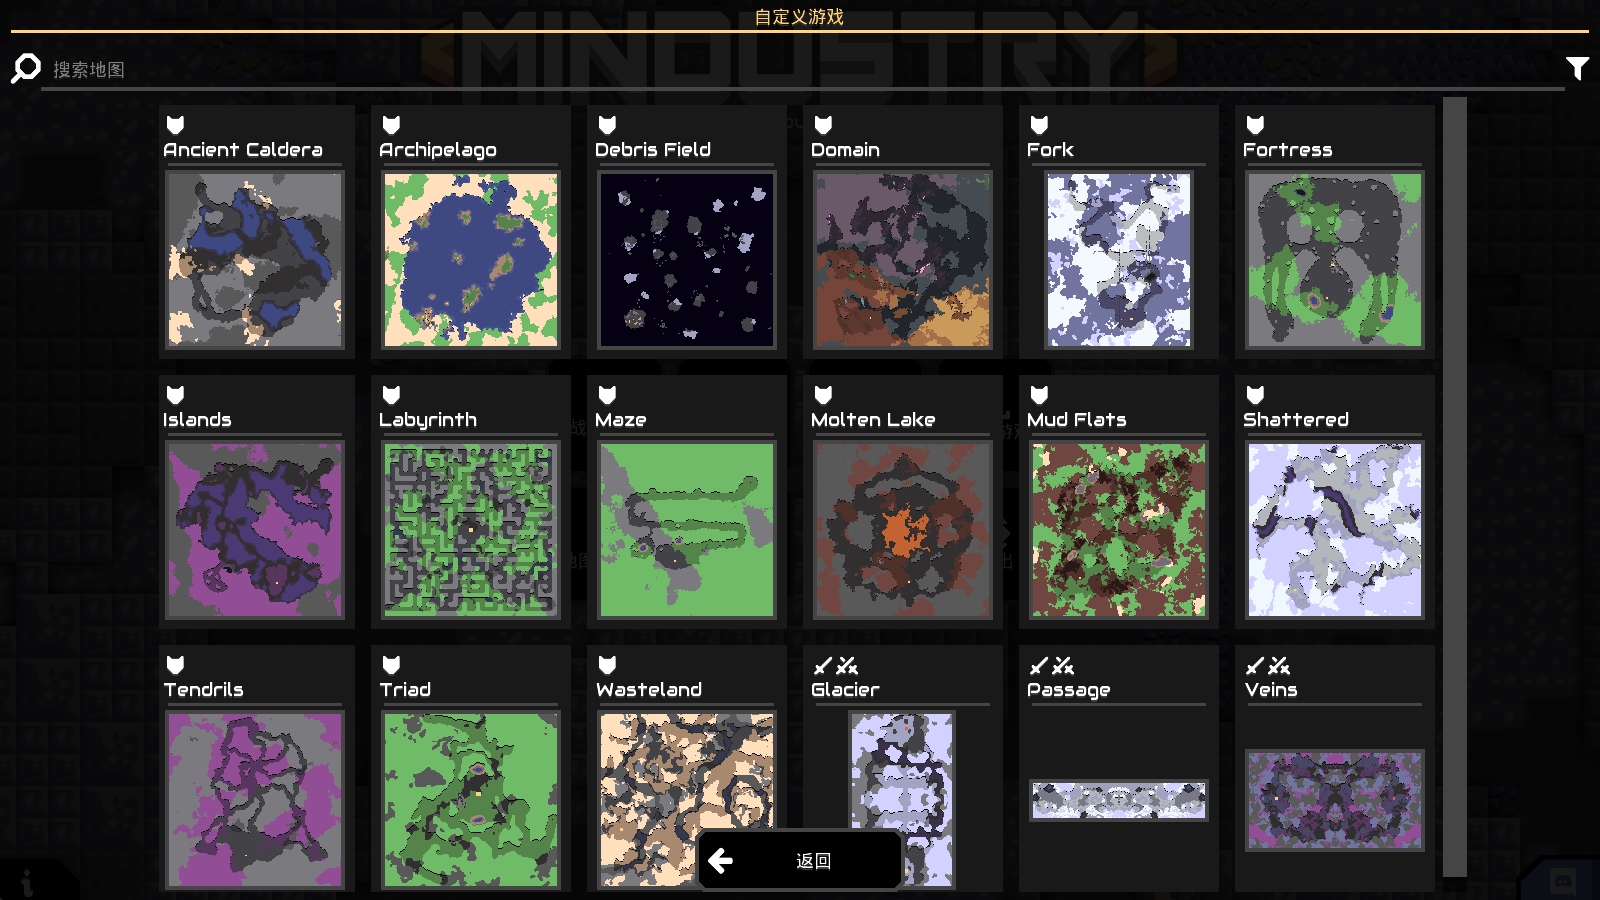
Task: Open the Discord icon in the corner
Action: pos(1563,881)
